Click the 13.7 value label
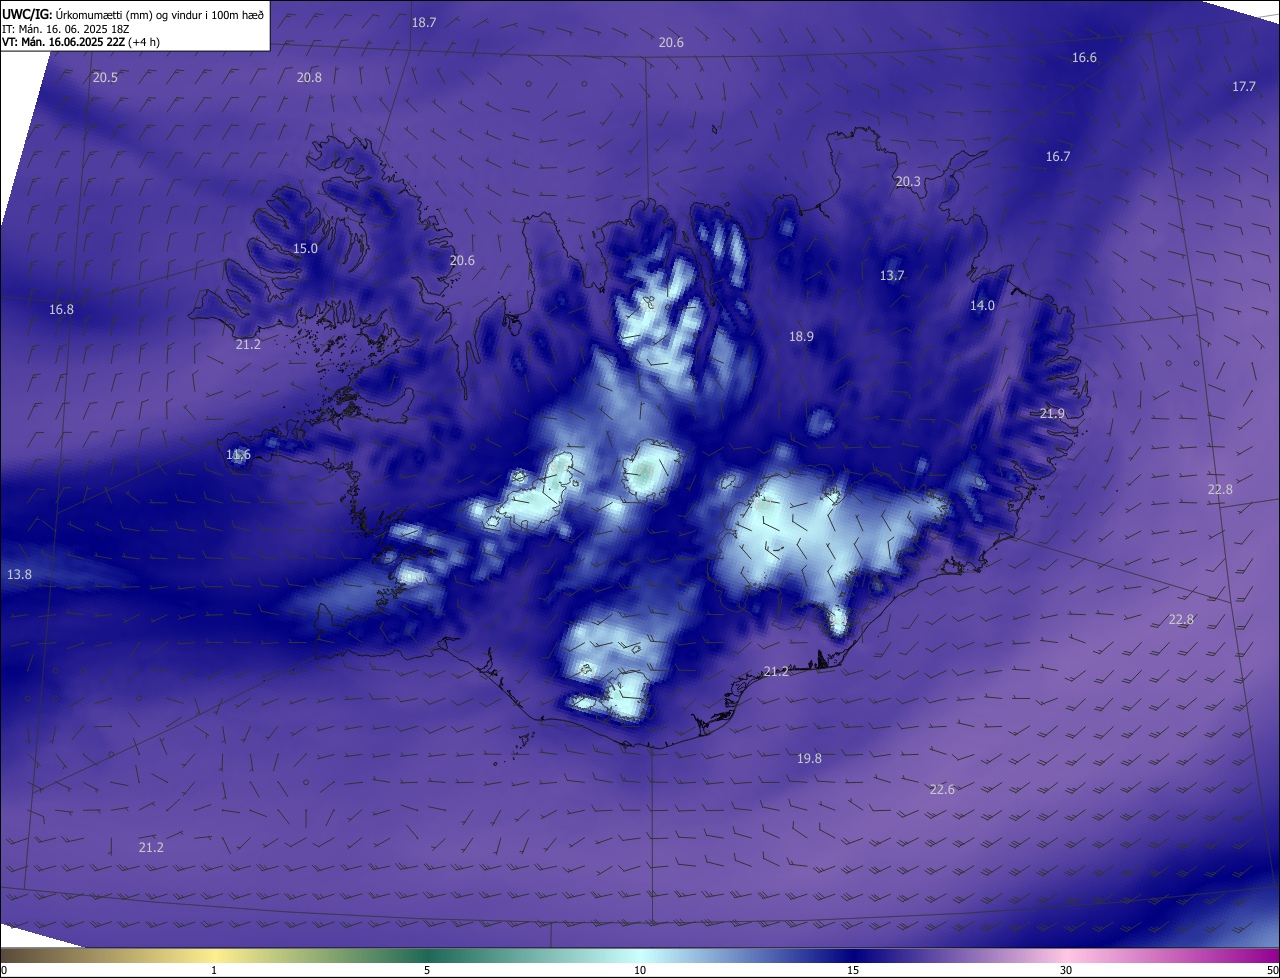 [892, 276]
